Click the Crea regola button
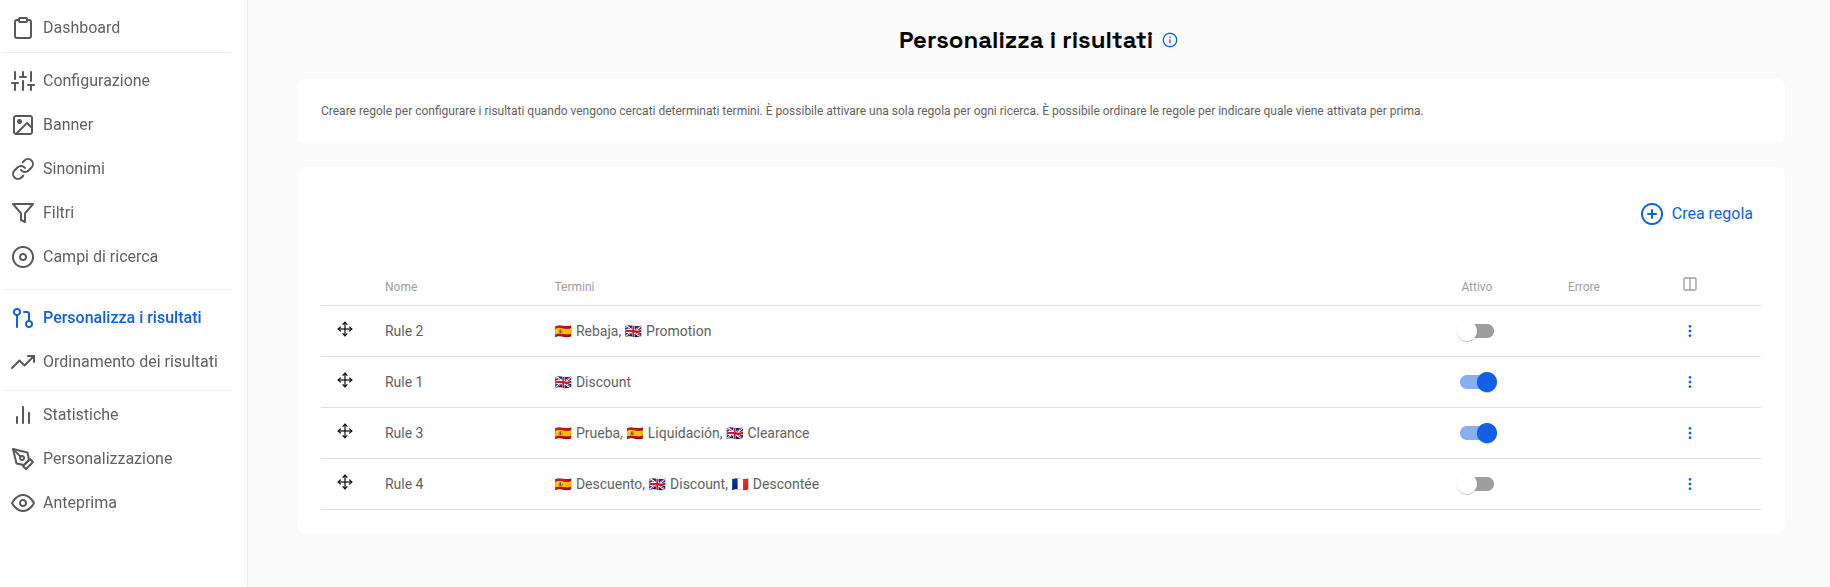This screenshot has width=1830, height=587. (x=1697, y=214)
